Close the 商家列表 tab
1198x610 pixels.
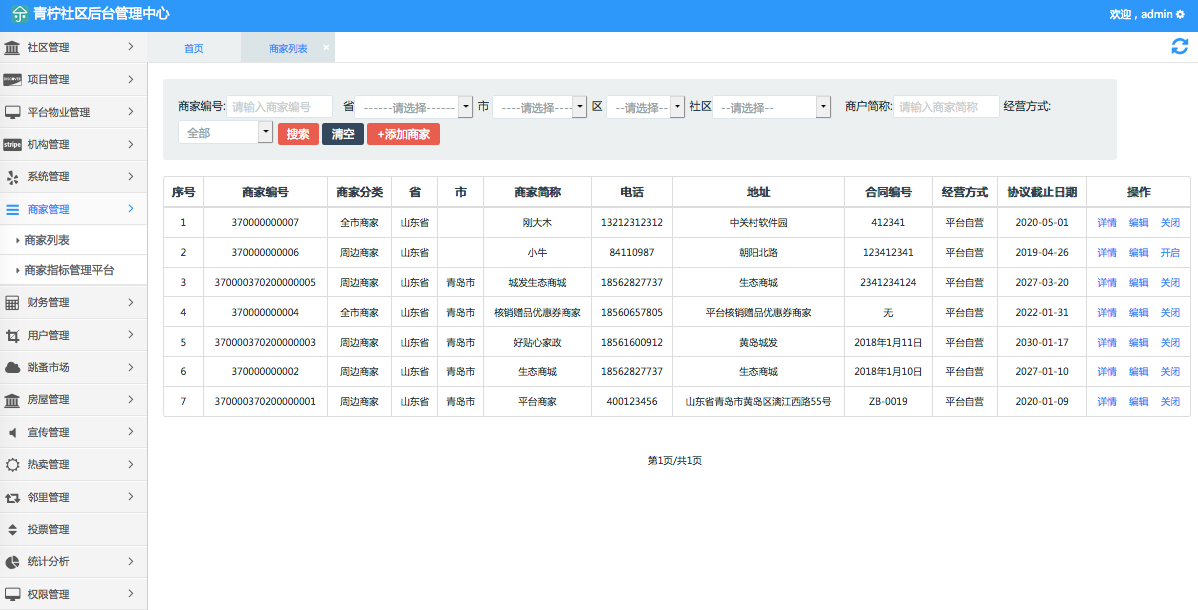pyautogui.click(x=325, y=47)
